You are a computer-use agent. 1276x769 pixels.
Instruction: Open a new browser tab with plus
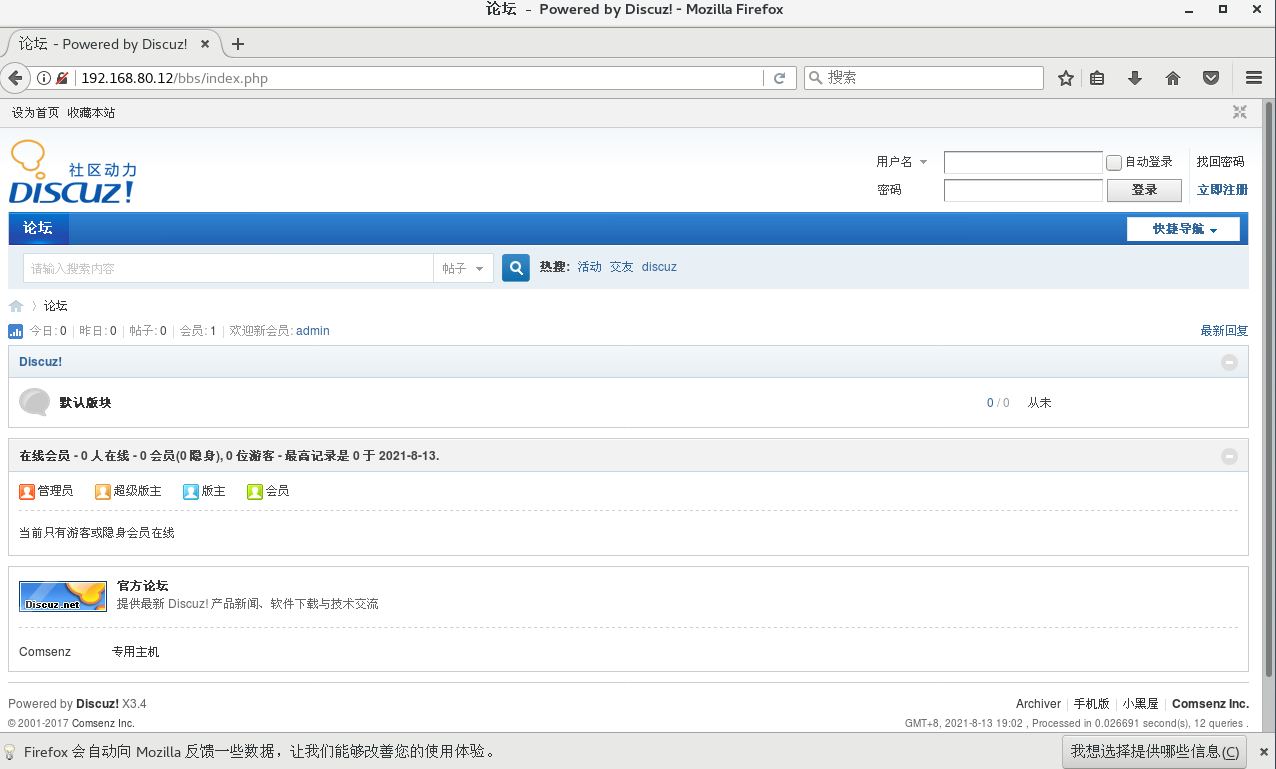(x=238, y=44)
